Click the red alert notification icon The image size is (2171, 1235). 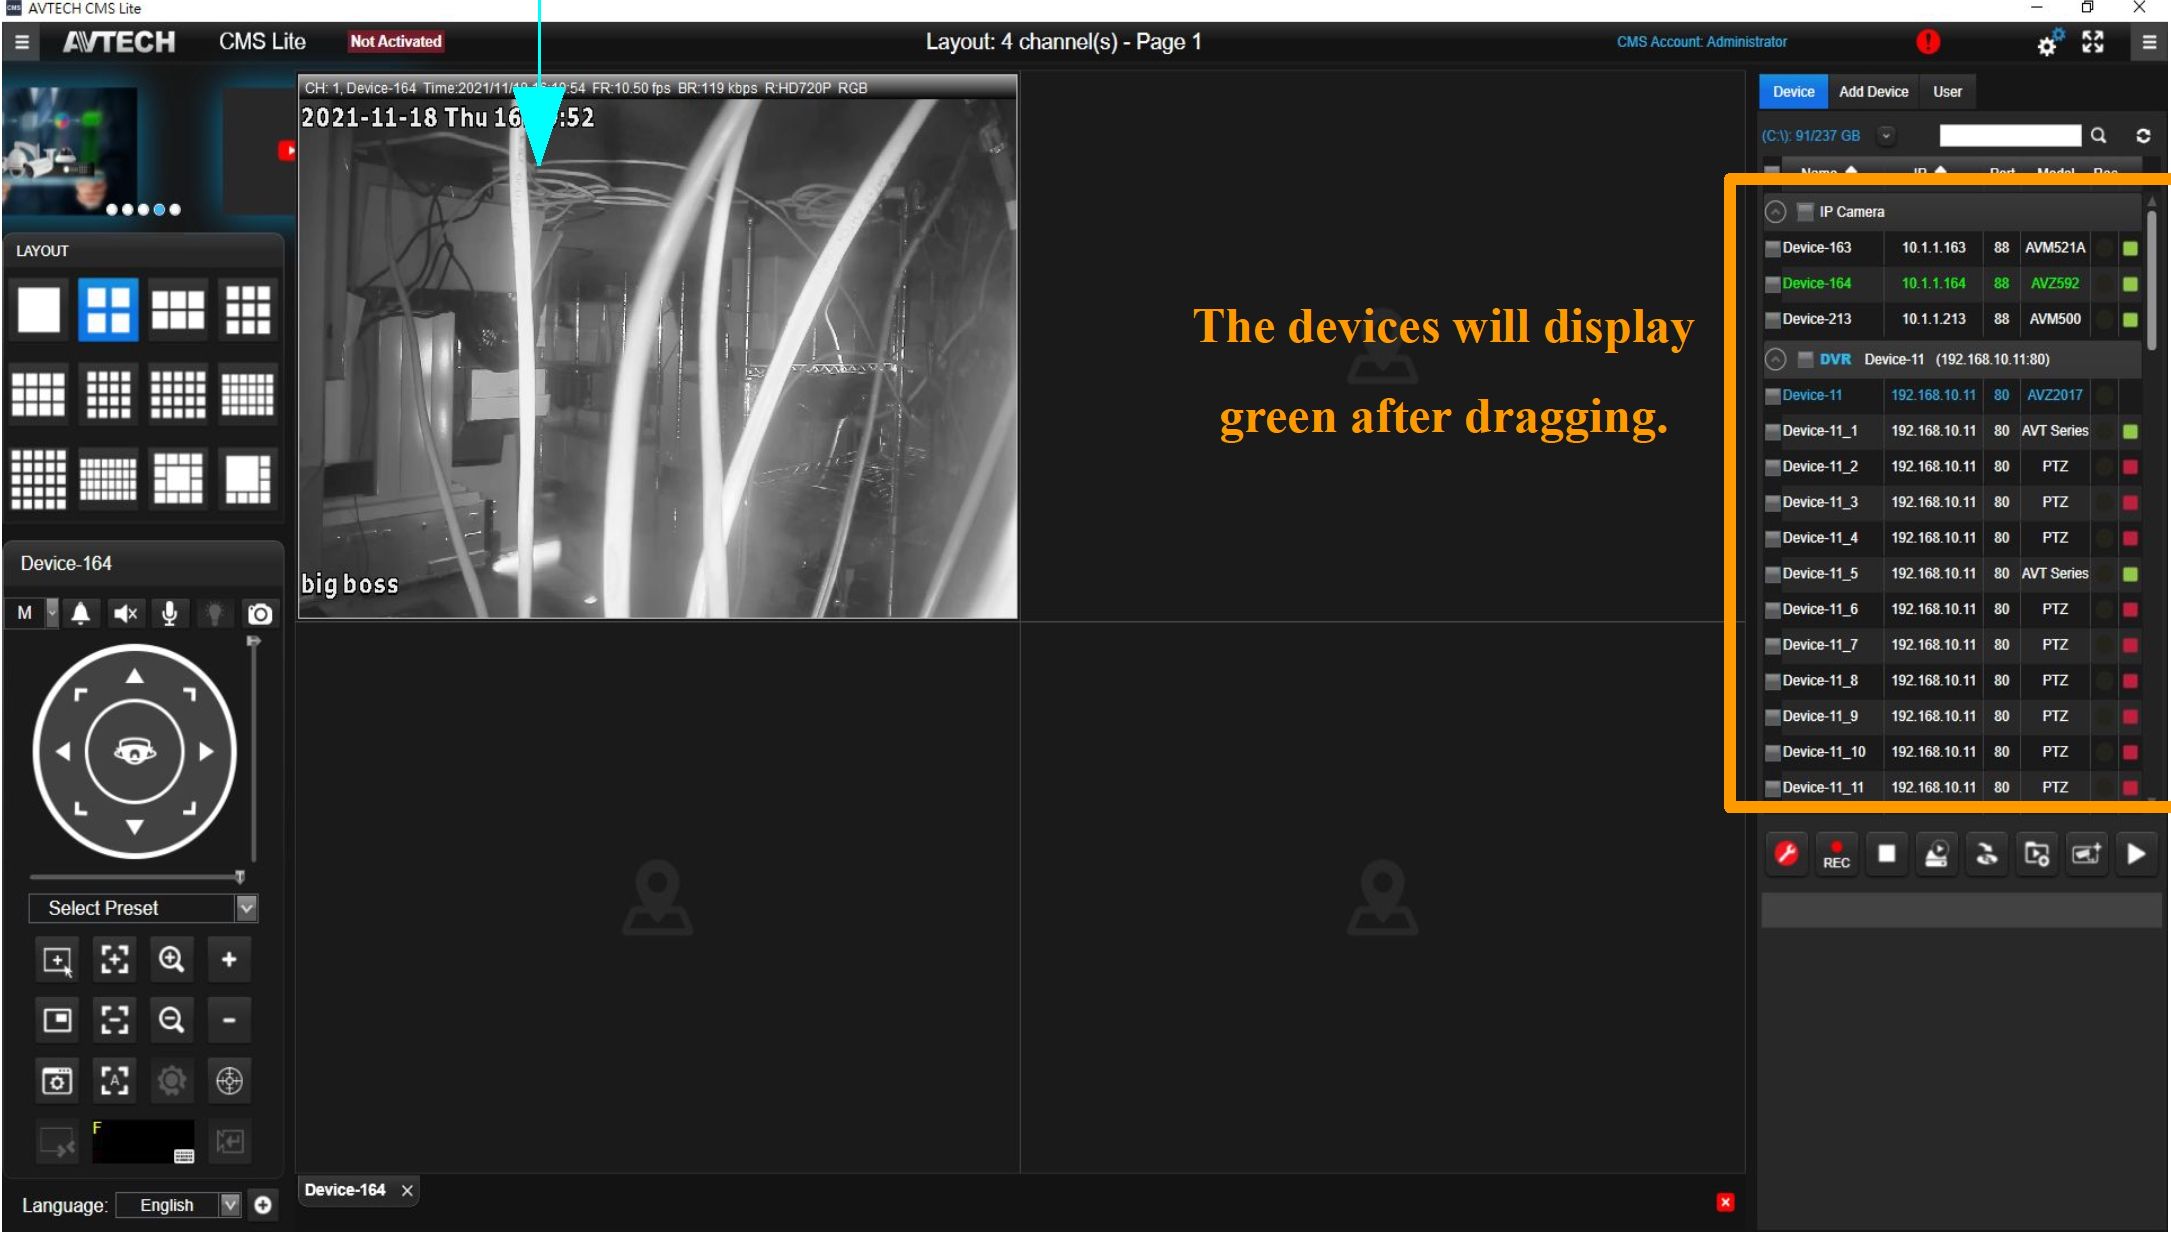(1928, 42)
